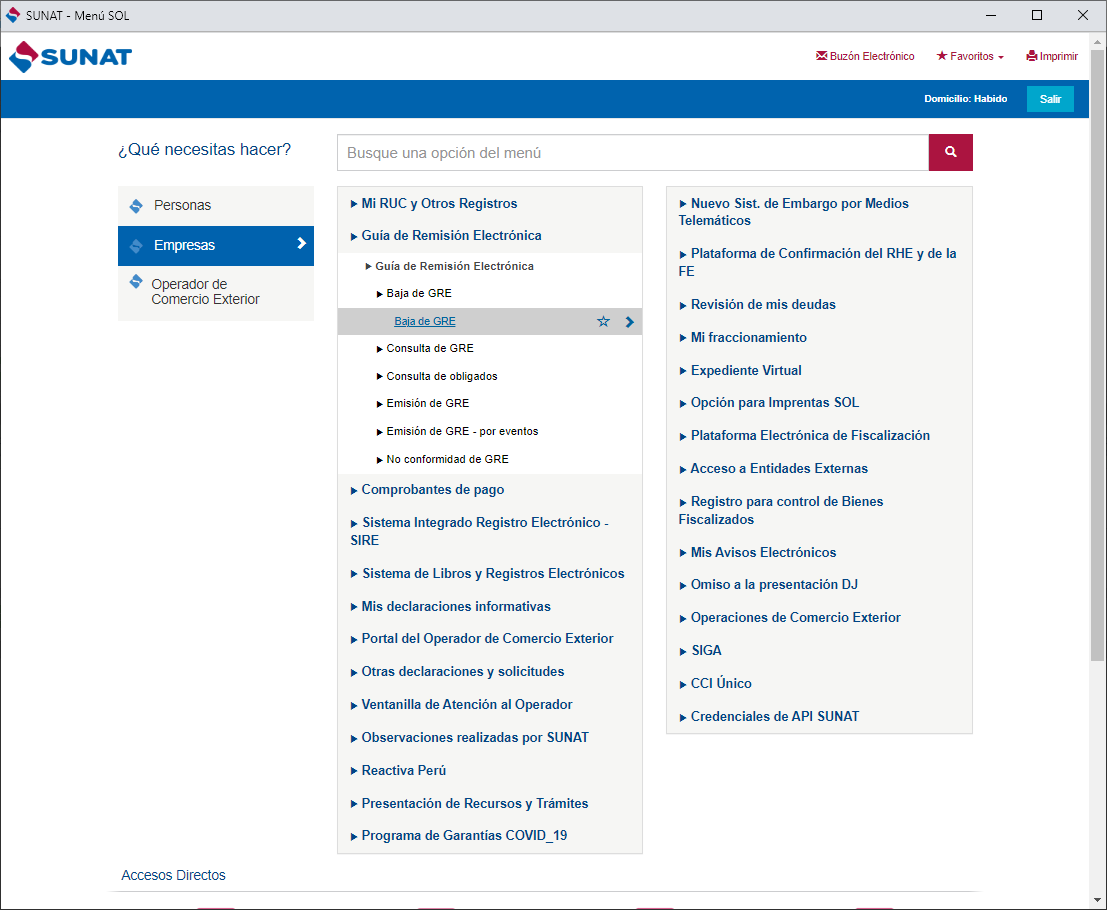
Task: Mark Baja de GRE as favorite star
Action: click(x=603, y=322)
